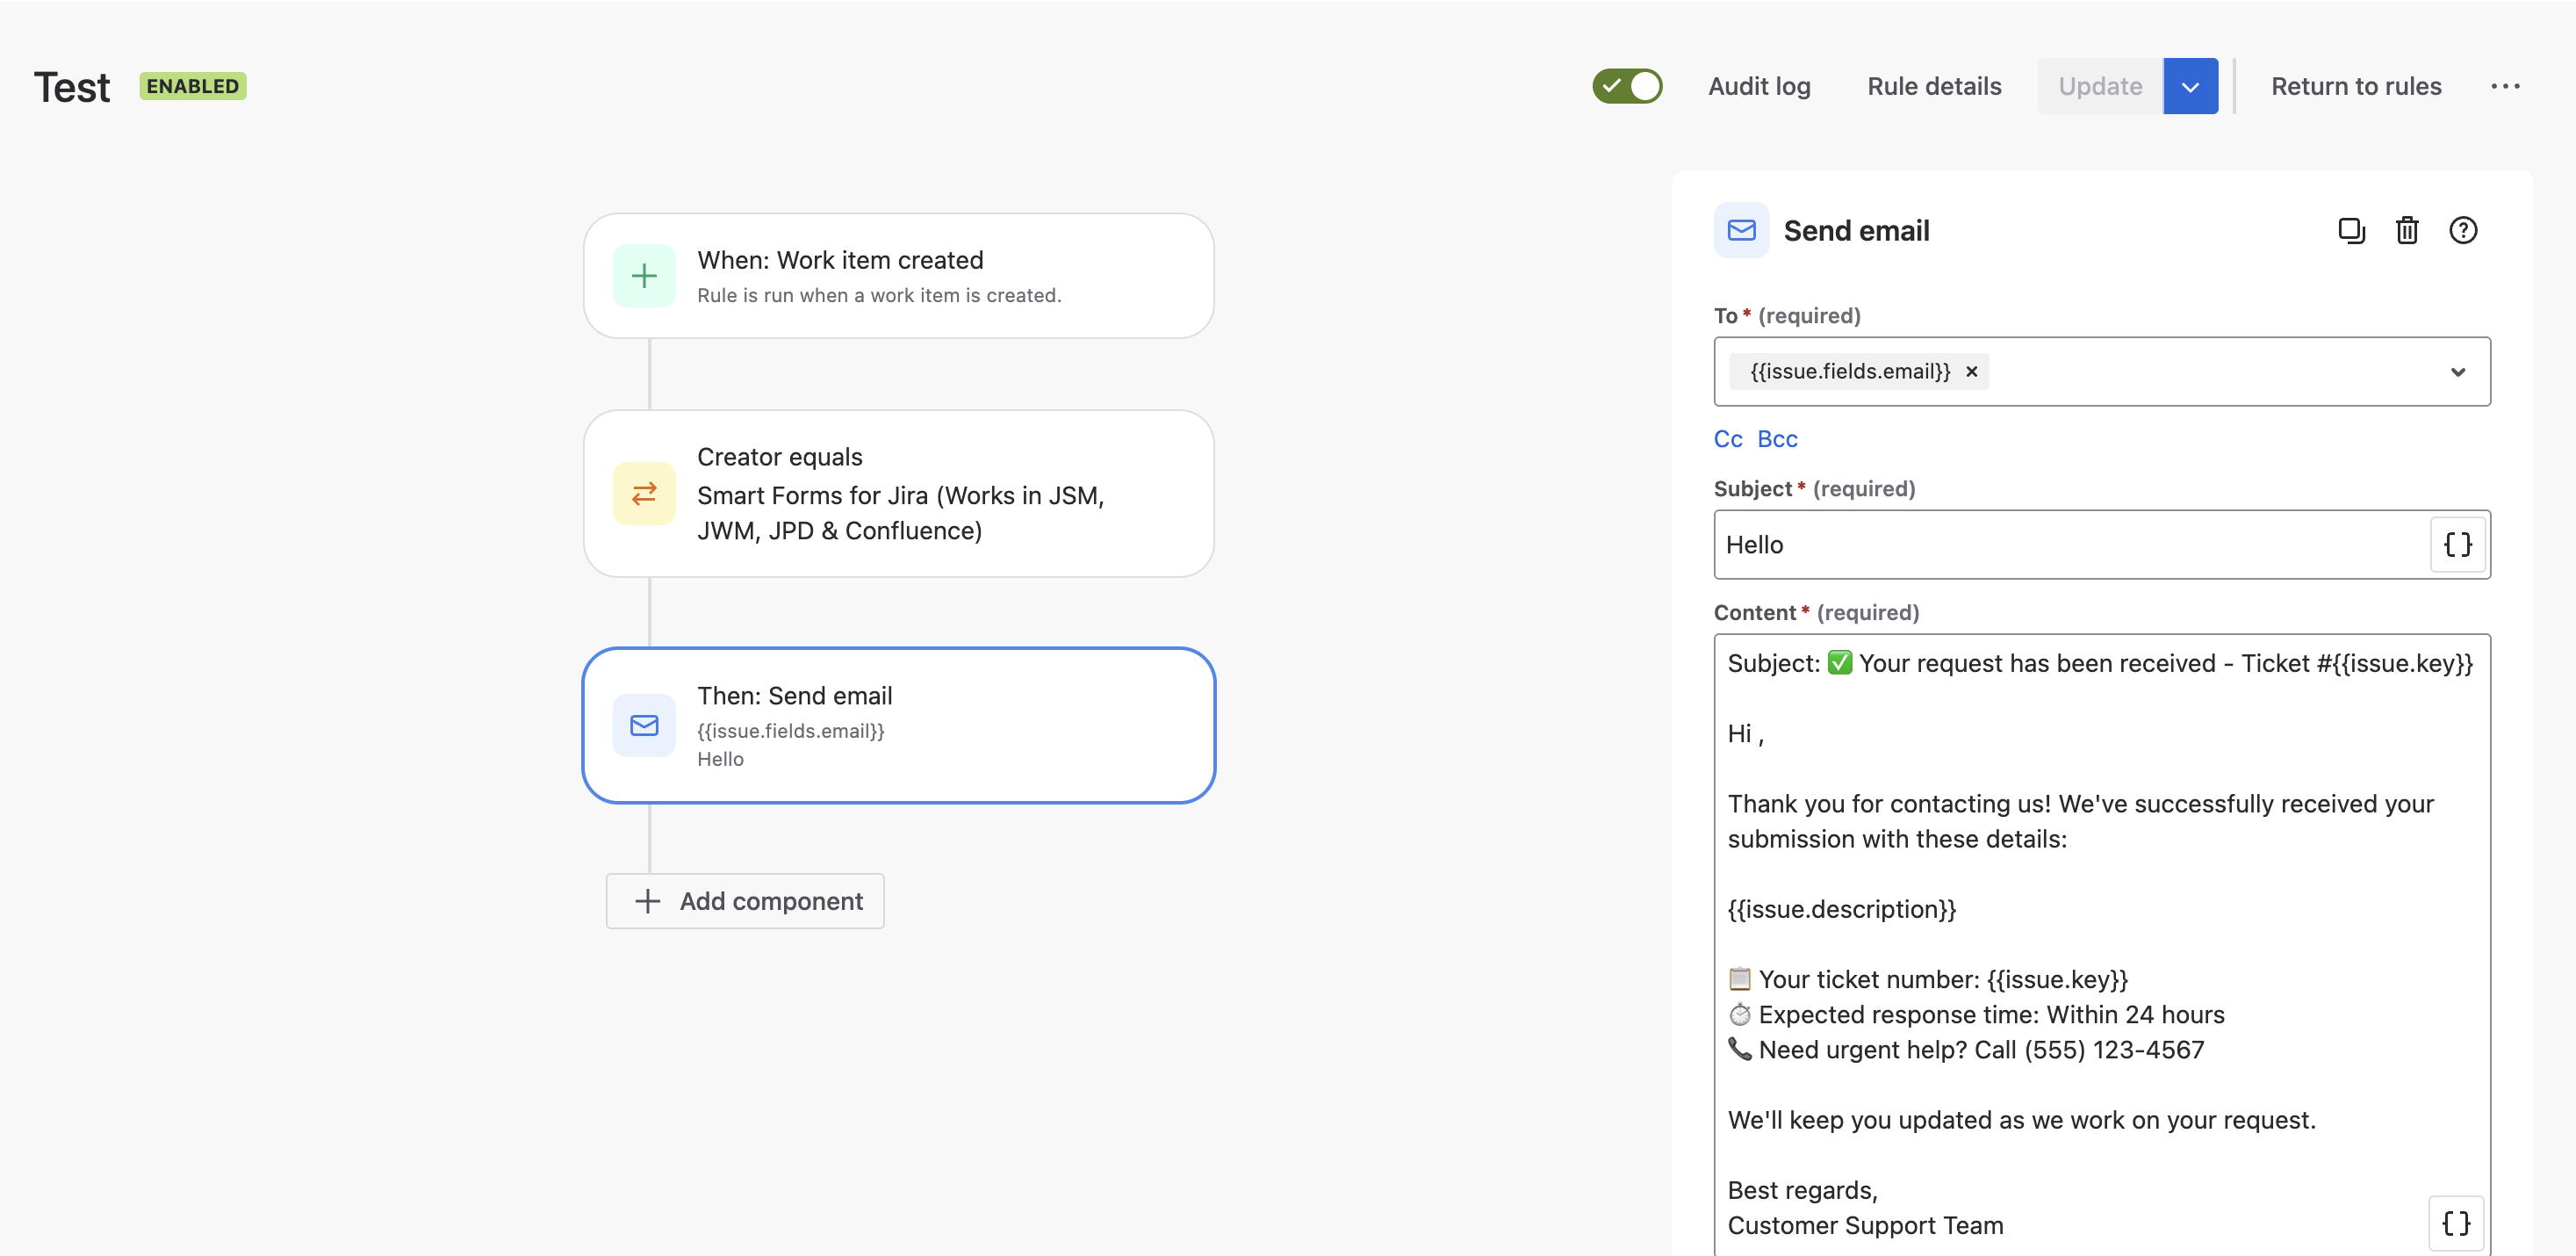Disable the rule with the enabled toggle
Viewport: 2576px width, 1256px height.
(1627, 87)
